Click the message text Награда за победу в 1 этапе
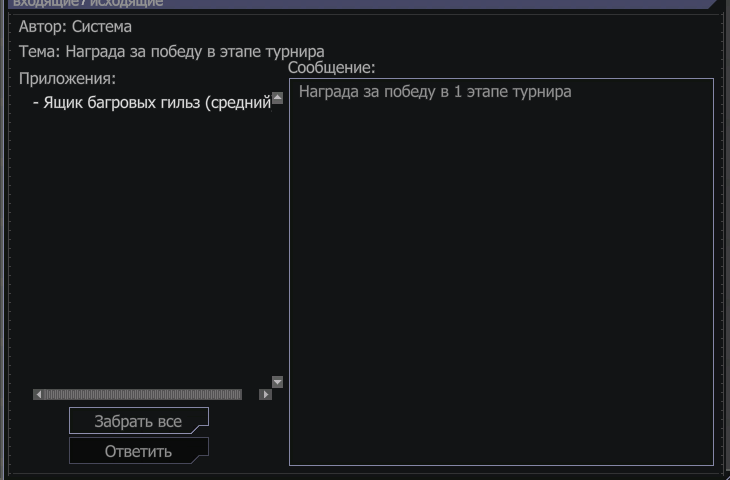 tap(435, 92)
